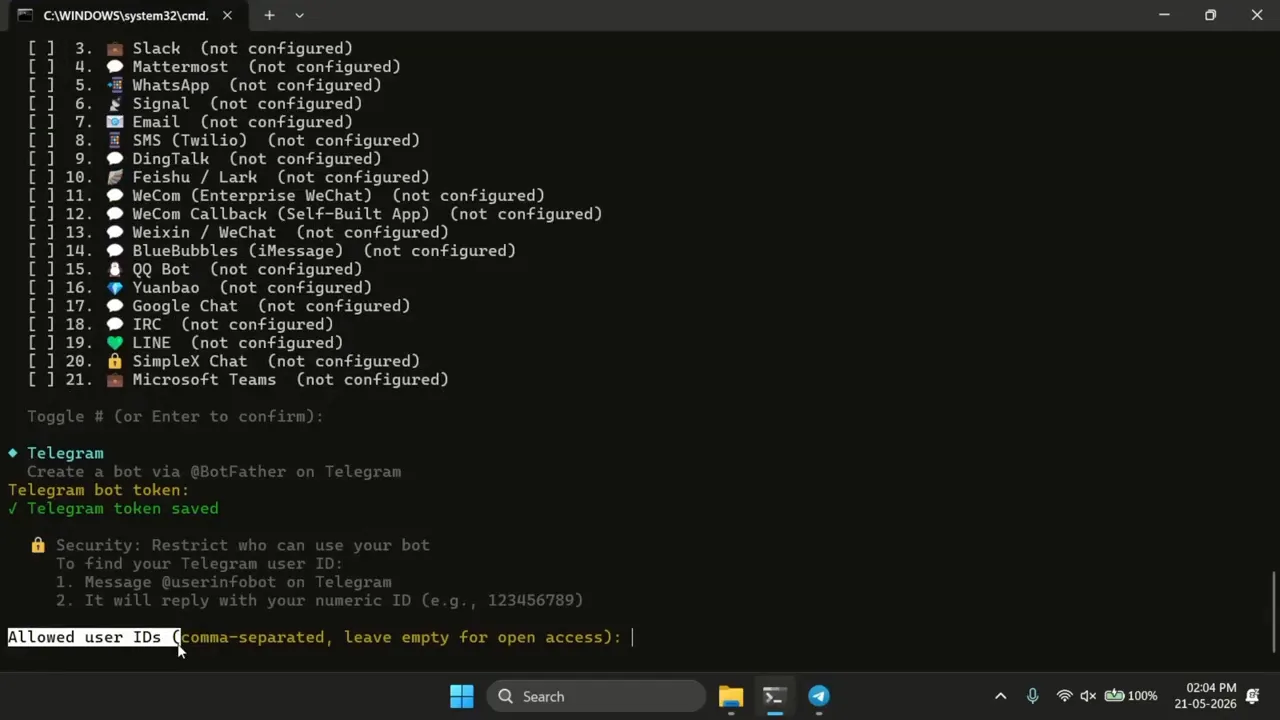Image resolution: width=1280 pixels, height=720 pixels.
Task: Open Telegram from the taskbar
Action: pyautogui.click(x=819, y=696)
